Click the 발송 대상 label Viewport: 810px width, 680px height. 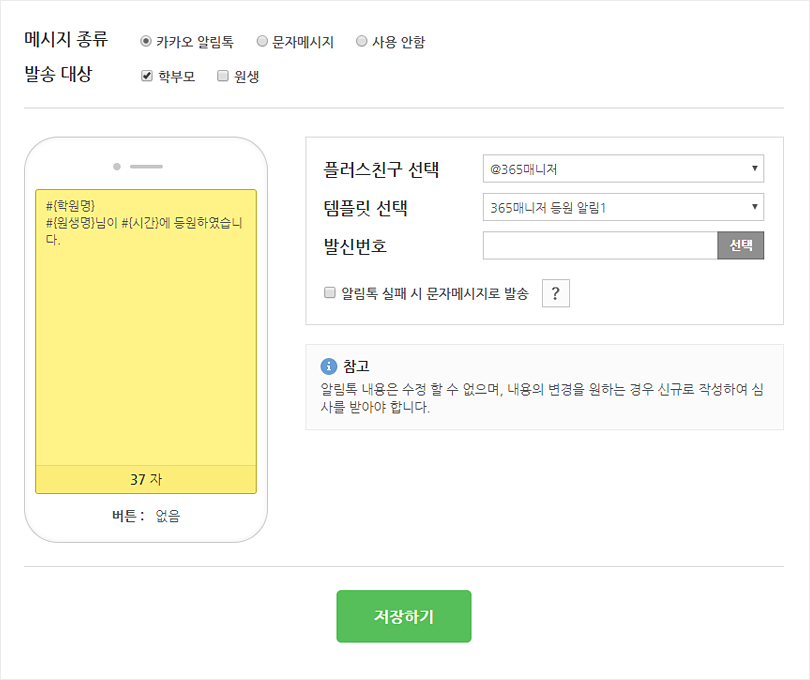pos(58,74)
